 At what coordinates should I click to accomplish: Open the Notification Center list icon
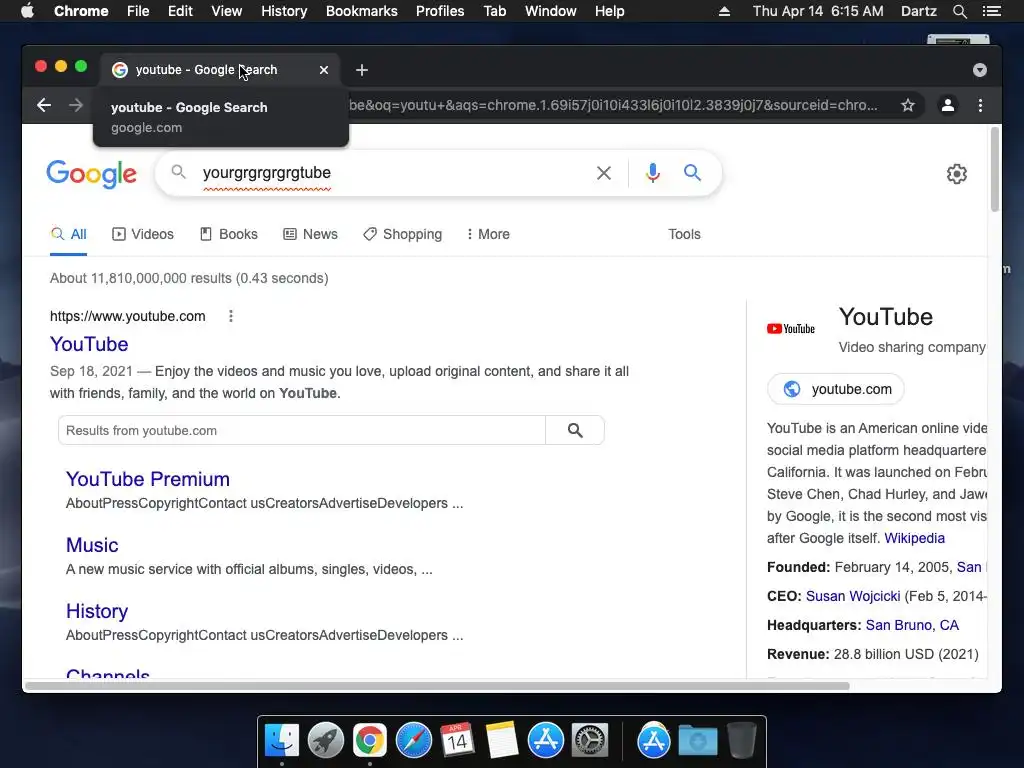tap(991, 11)
